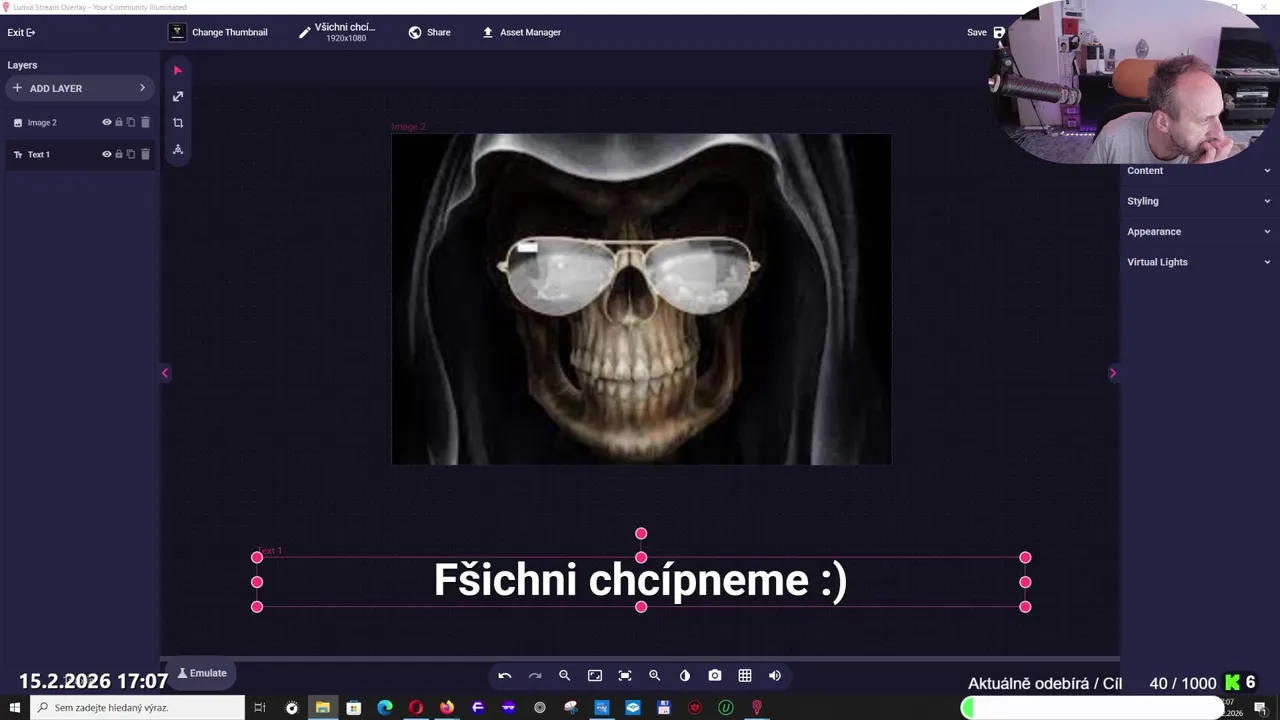Click the Emulate button
This screenshot has height=720, width=1280.
tap(202, 673)
